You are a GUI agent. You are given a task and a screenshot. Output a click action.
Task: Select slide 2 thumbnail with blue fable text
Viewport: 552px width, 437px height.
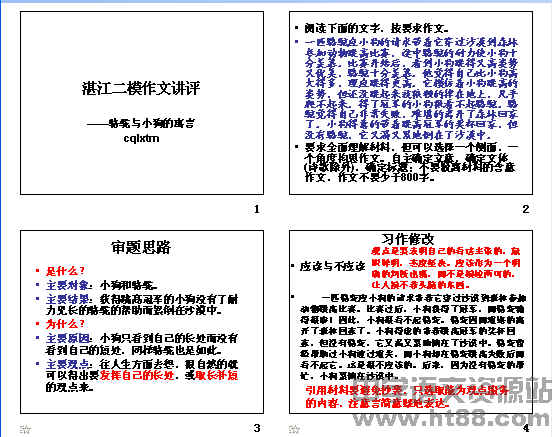(411, 103)
